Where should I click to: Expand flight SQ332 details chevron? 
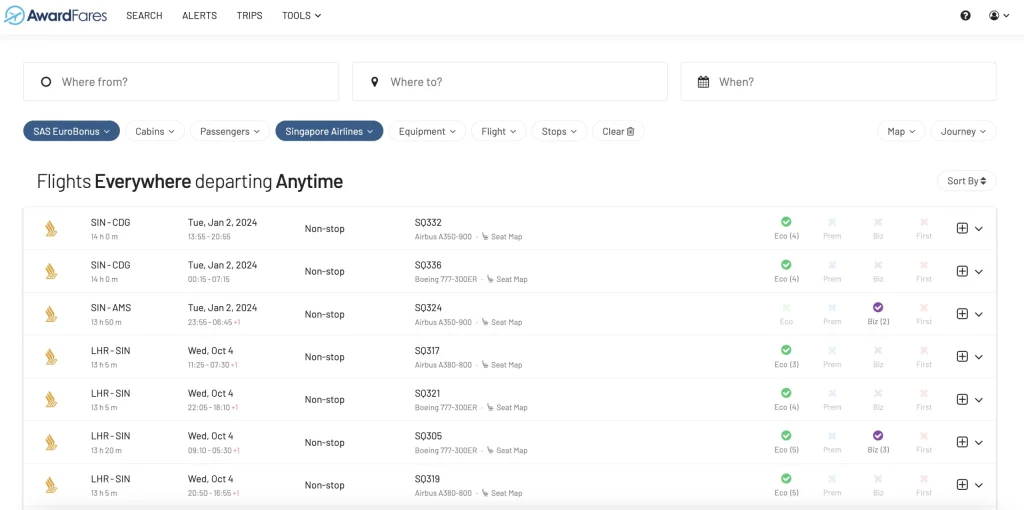(978, 229)
